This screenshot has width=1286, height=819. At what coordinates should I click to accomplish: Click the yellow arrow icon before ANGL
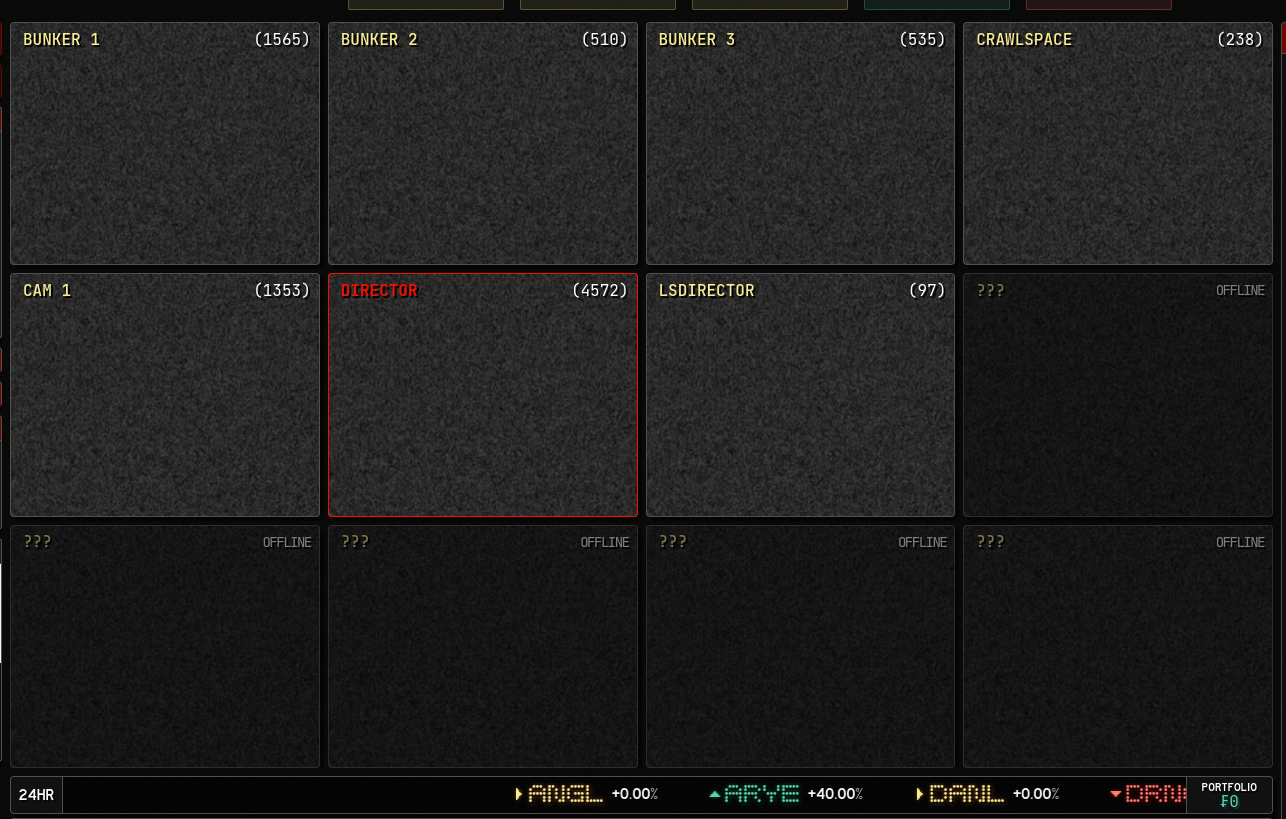(519, 794)
